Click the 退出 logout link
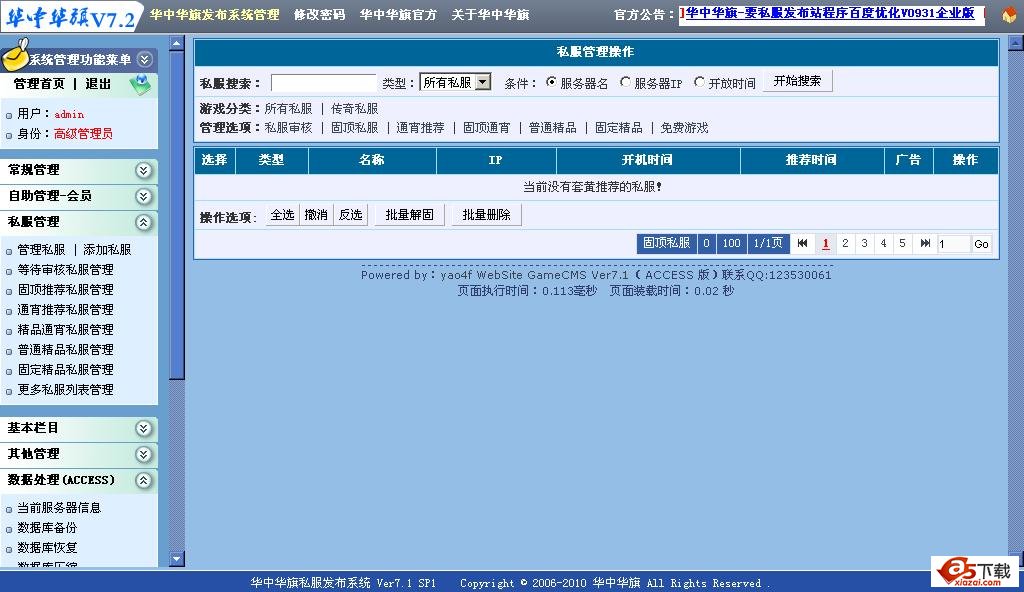 (98, 84)
